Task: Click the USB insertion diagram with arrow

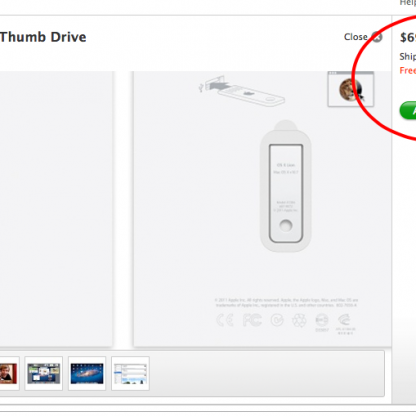Action: [242, 91]
